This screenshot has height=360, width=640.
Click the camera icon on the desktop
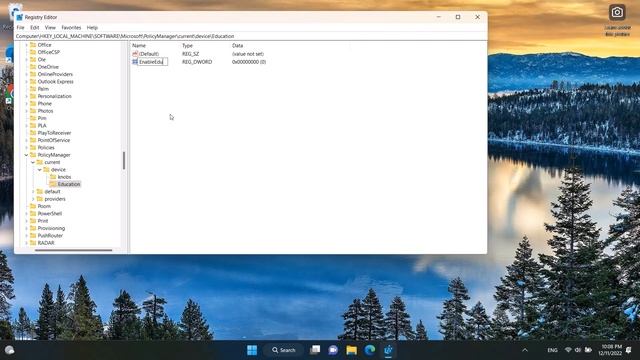click(x=617, y=12)
